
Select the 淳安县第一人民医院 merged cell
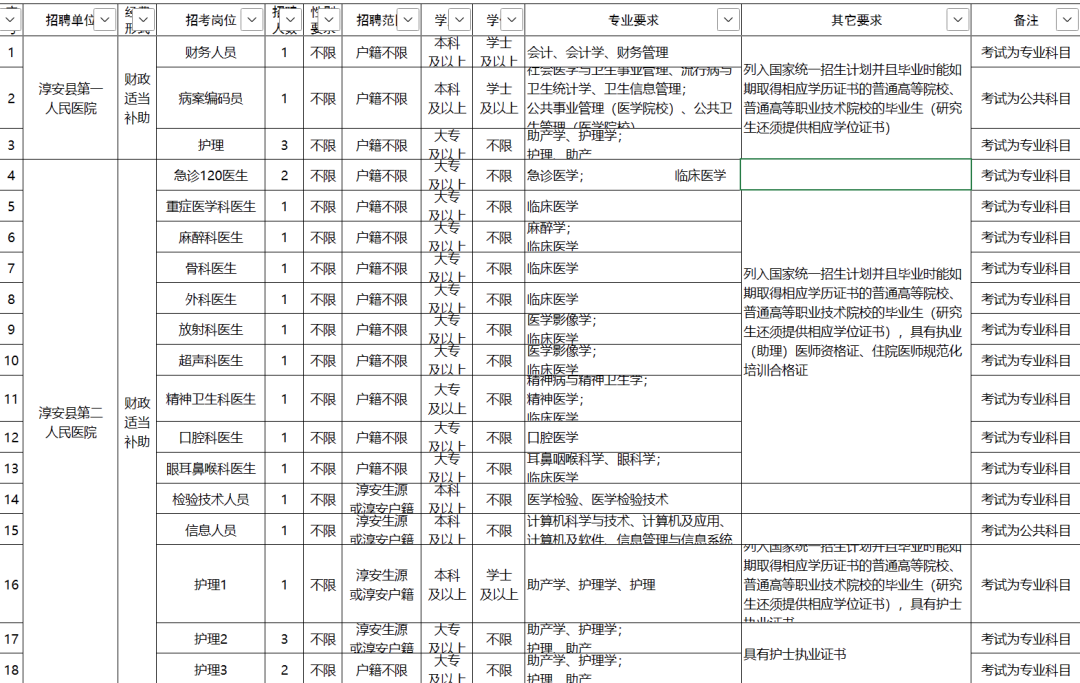70,98
